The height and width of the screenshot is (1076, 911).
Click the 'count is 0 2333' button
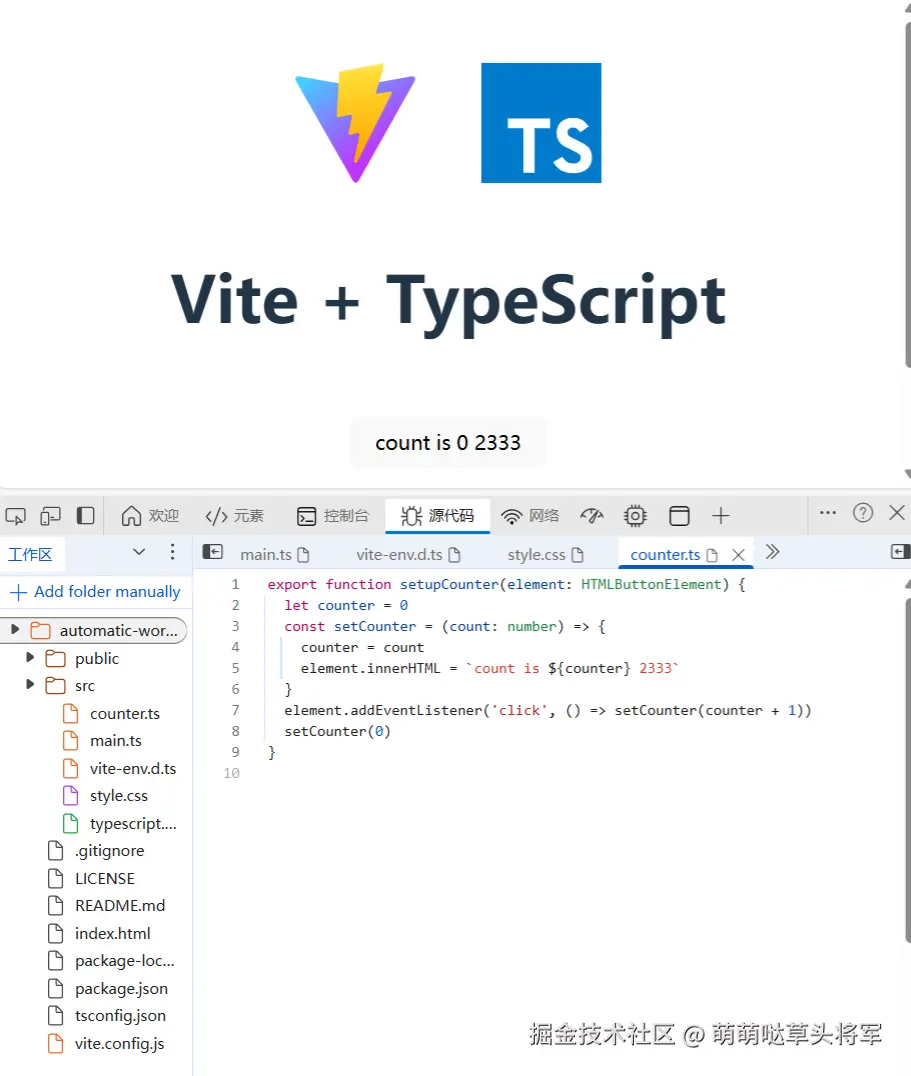point(448,443)
